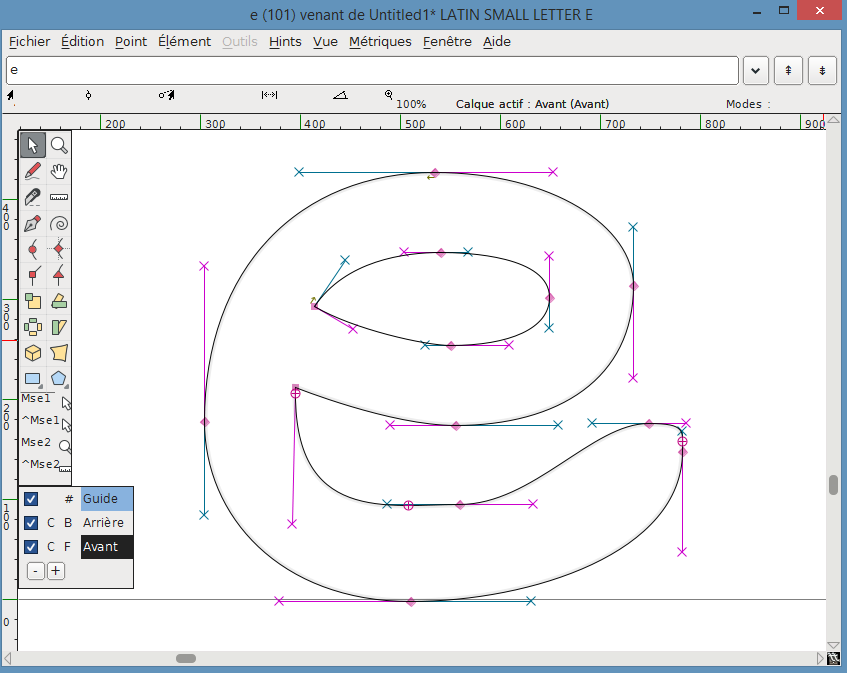The image size is (847, 673).
Task: Click the plus button to add layer
Action: click(56, 571)
